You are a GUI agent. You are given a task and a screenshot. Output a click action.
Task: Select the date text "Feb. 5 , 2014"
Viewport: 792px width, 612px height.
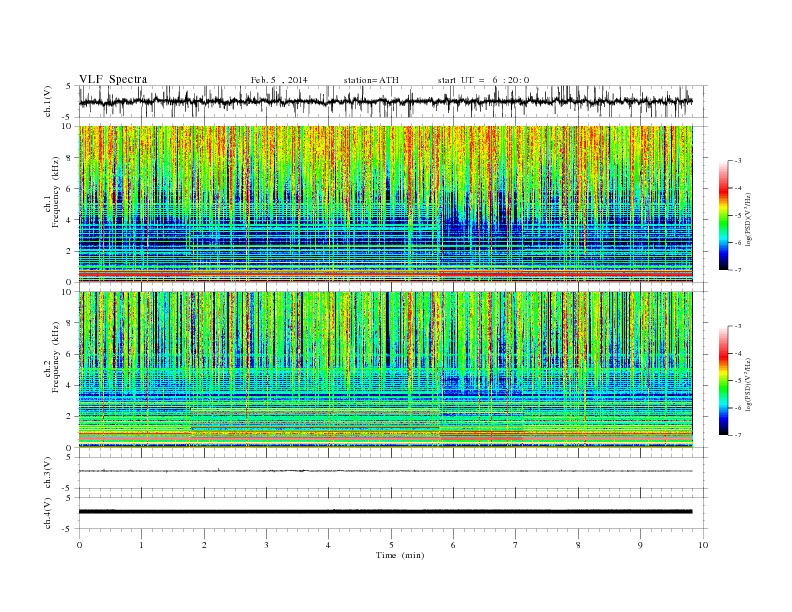pos(279,80)
